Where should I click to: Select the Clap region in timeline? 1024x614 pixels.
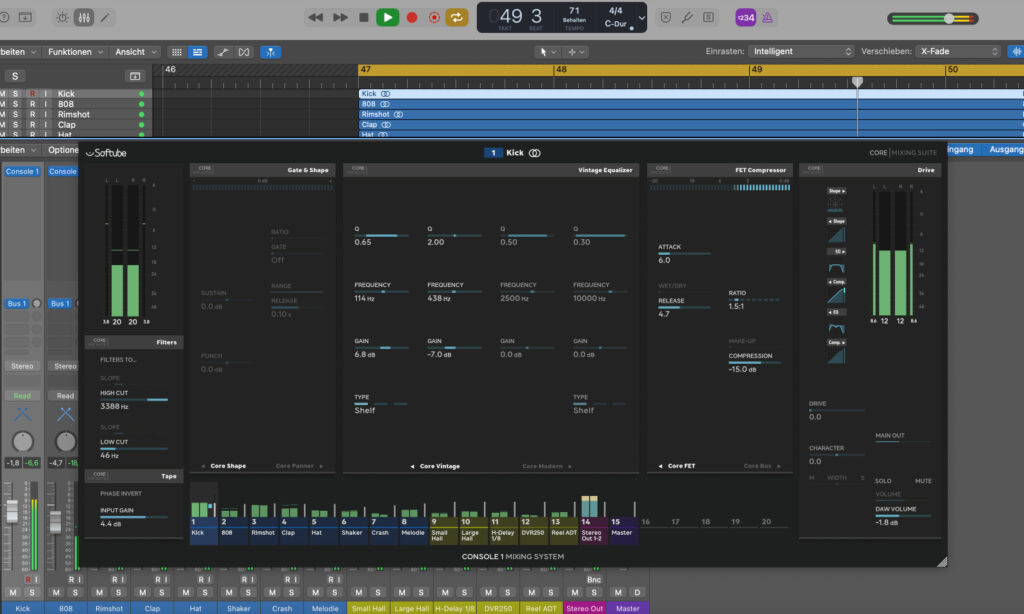click(691, 124)
